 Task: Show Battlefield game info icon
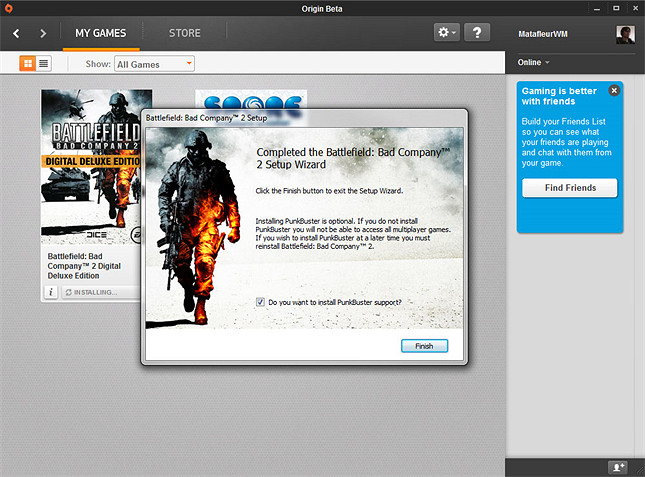coord(50,292)
